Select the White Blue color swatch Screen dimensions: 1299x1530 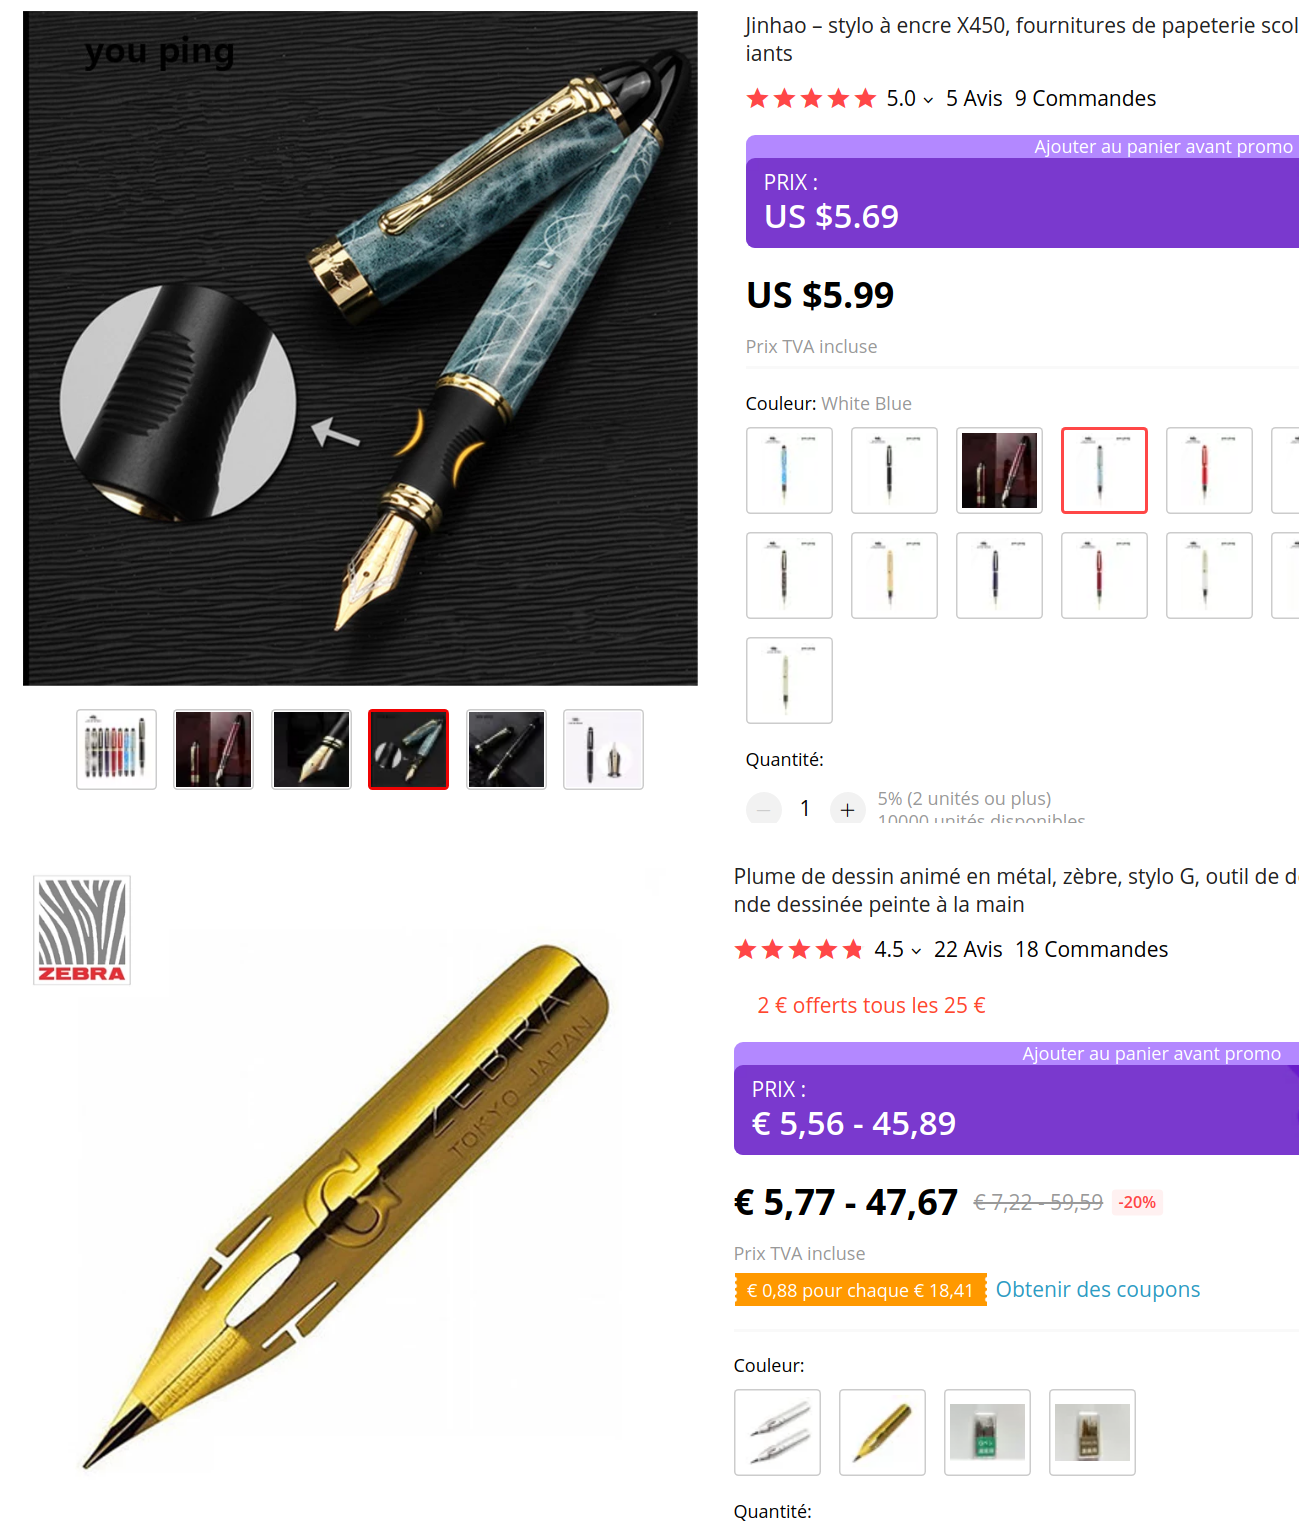1104,470
